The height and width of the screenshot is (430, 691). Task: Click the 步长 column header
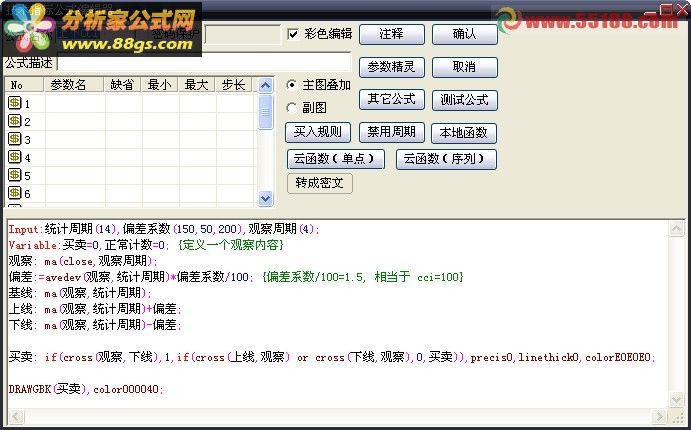[x=234, y=85]
